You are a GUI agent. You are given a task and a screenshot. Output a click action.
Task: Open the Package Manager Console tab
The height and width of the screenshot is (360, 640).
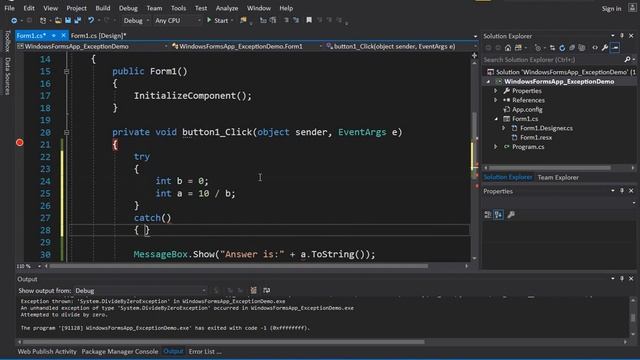coord(120,351)
